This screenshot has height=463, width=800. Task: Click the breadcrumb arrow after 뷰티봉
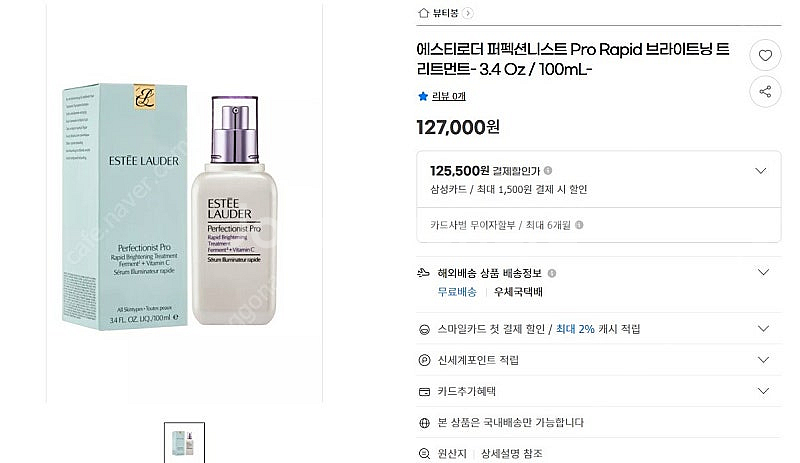point(468,13)
